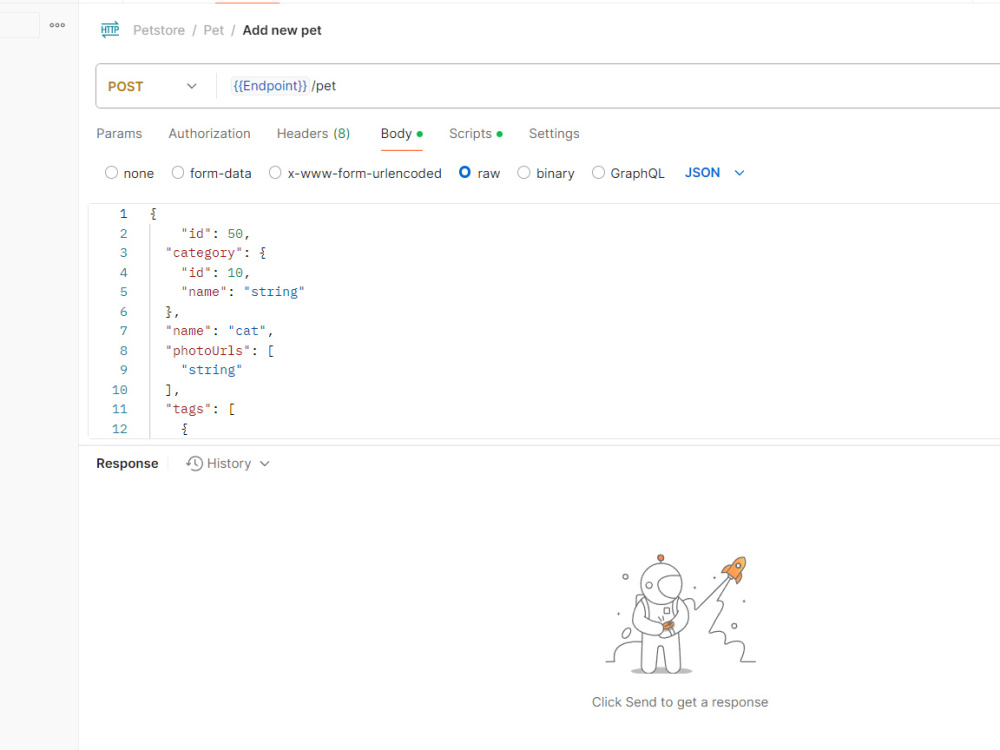Click the HTTP request type icon
1000x750 pixels.
click(x=110, y=29)
